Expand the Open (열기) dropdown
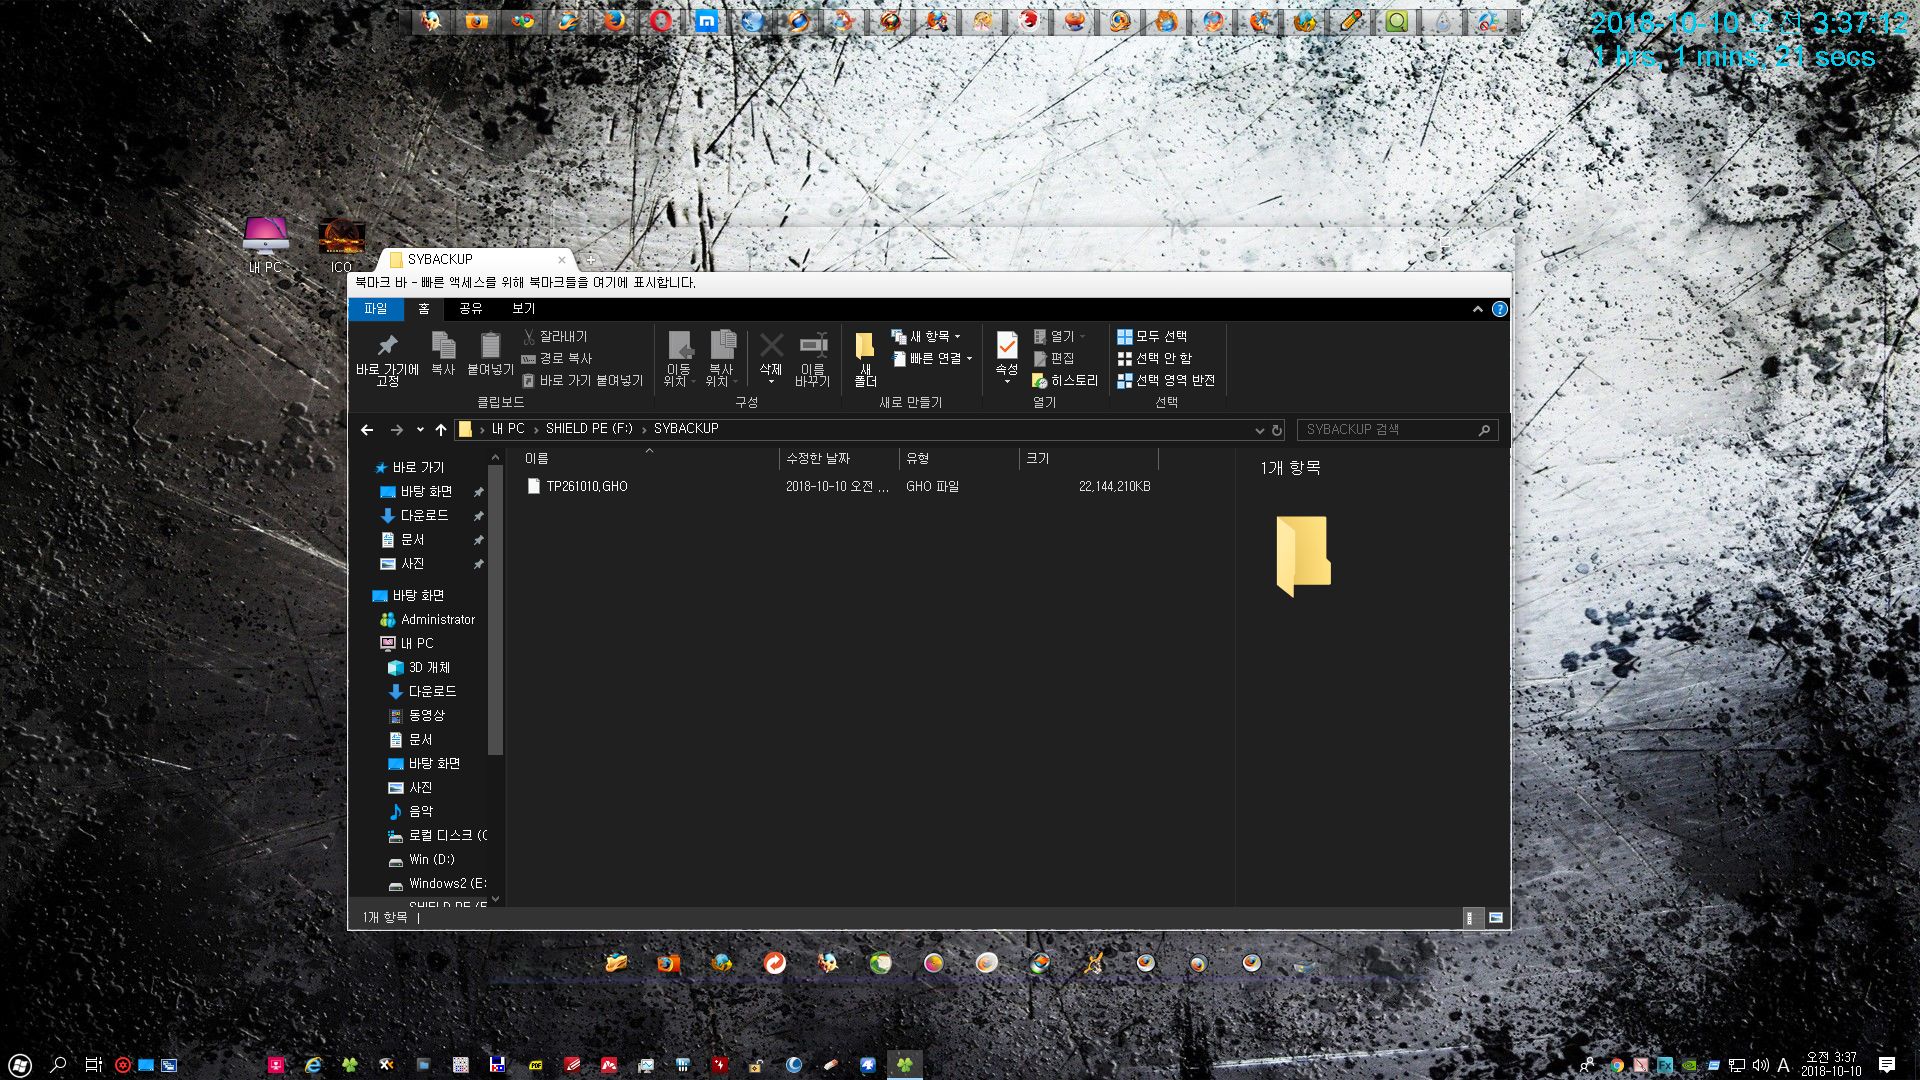Image resolution: width=1920 pixels, height=1080 pixels. (1081, 337)
